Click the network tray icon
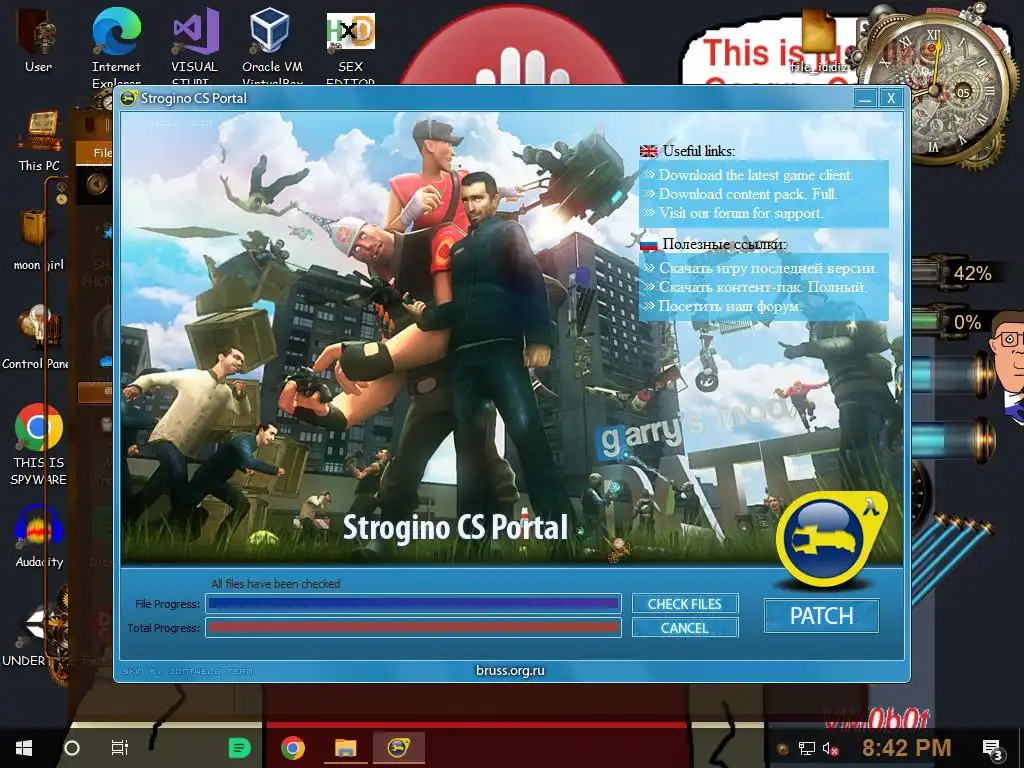The height and width of the screenshot is (768, 1024). coord(807,749)
